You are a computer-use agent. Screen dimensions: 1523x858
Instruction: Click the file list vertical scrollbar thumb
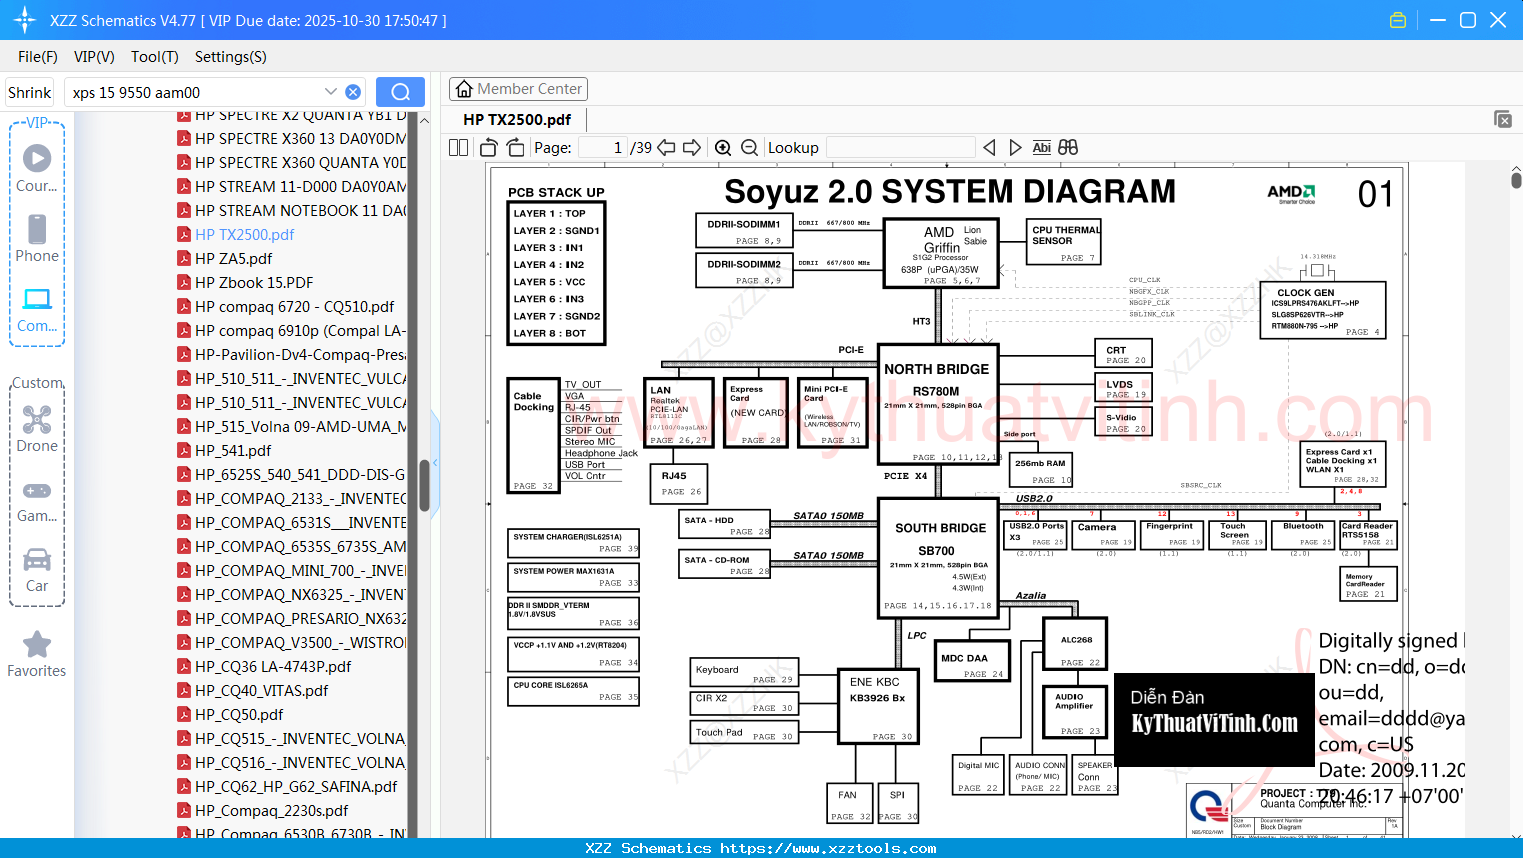click(x=424, y=486)
